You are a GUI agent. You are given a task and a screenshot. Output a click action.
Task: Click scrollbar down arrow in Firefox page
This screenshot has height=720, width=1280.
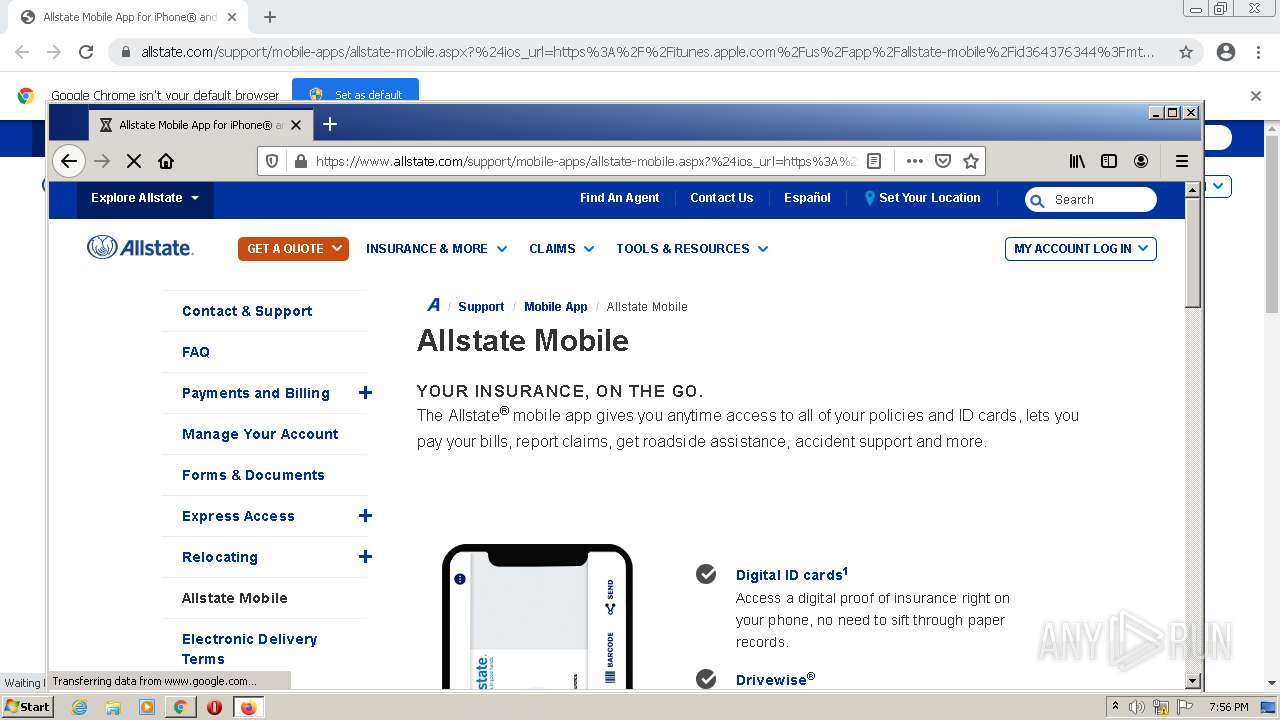coord(1192,681)
